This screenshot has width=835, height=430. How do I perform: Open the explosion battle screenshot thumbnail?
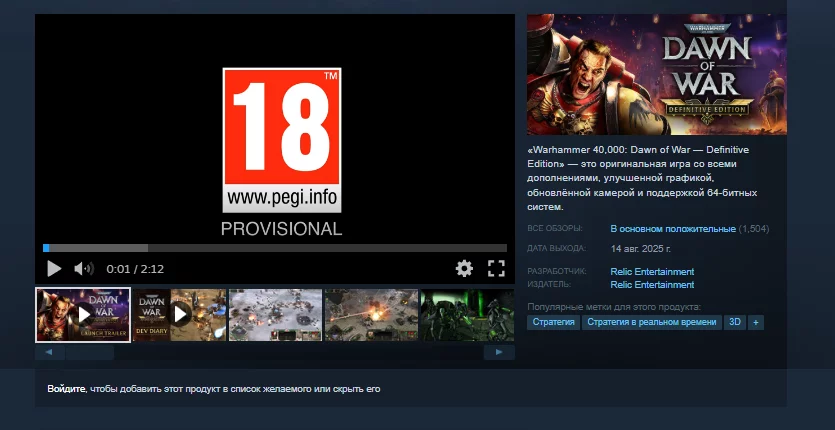pos(371,315)
